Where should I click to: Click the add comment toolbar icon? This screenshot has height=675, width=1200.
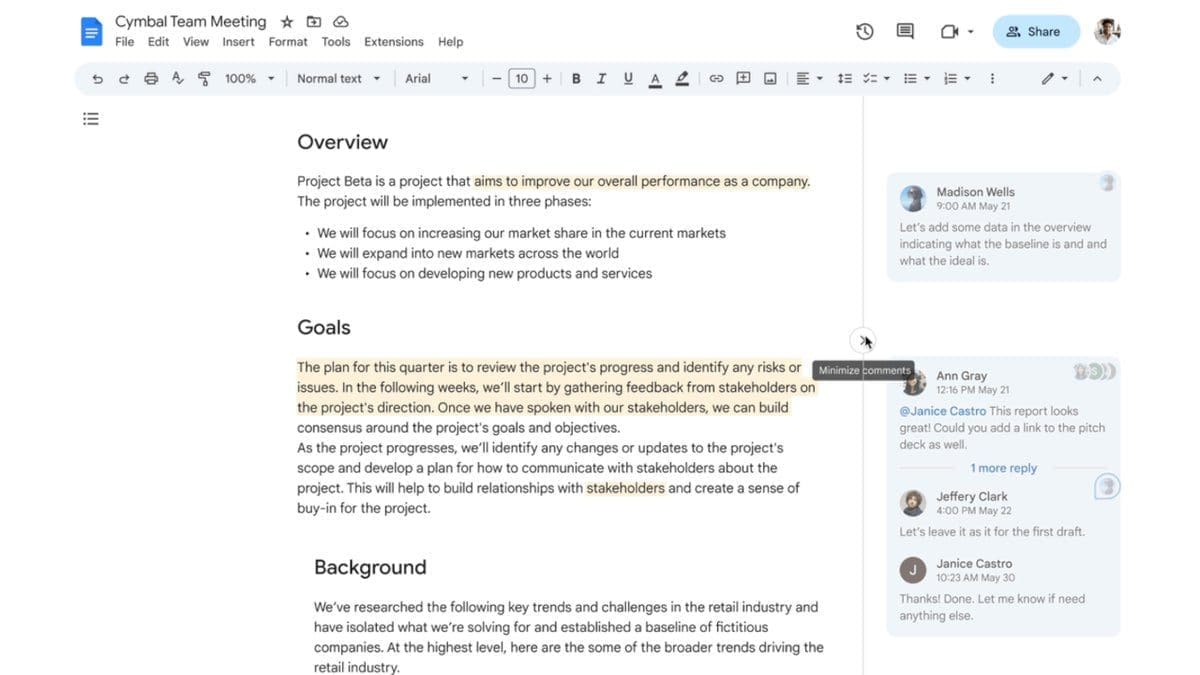[x=743, y=78]
